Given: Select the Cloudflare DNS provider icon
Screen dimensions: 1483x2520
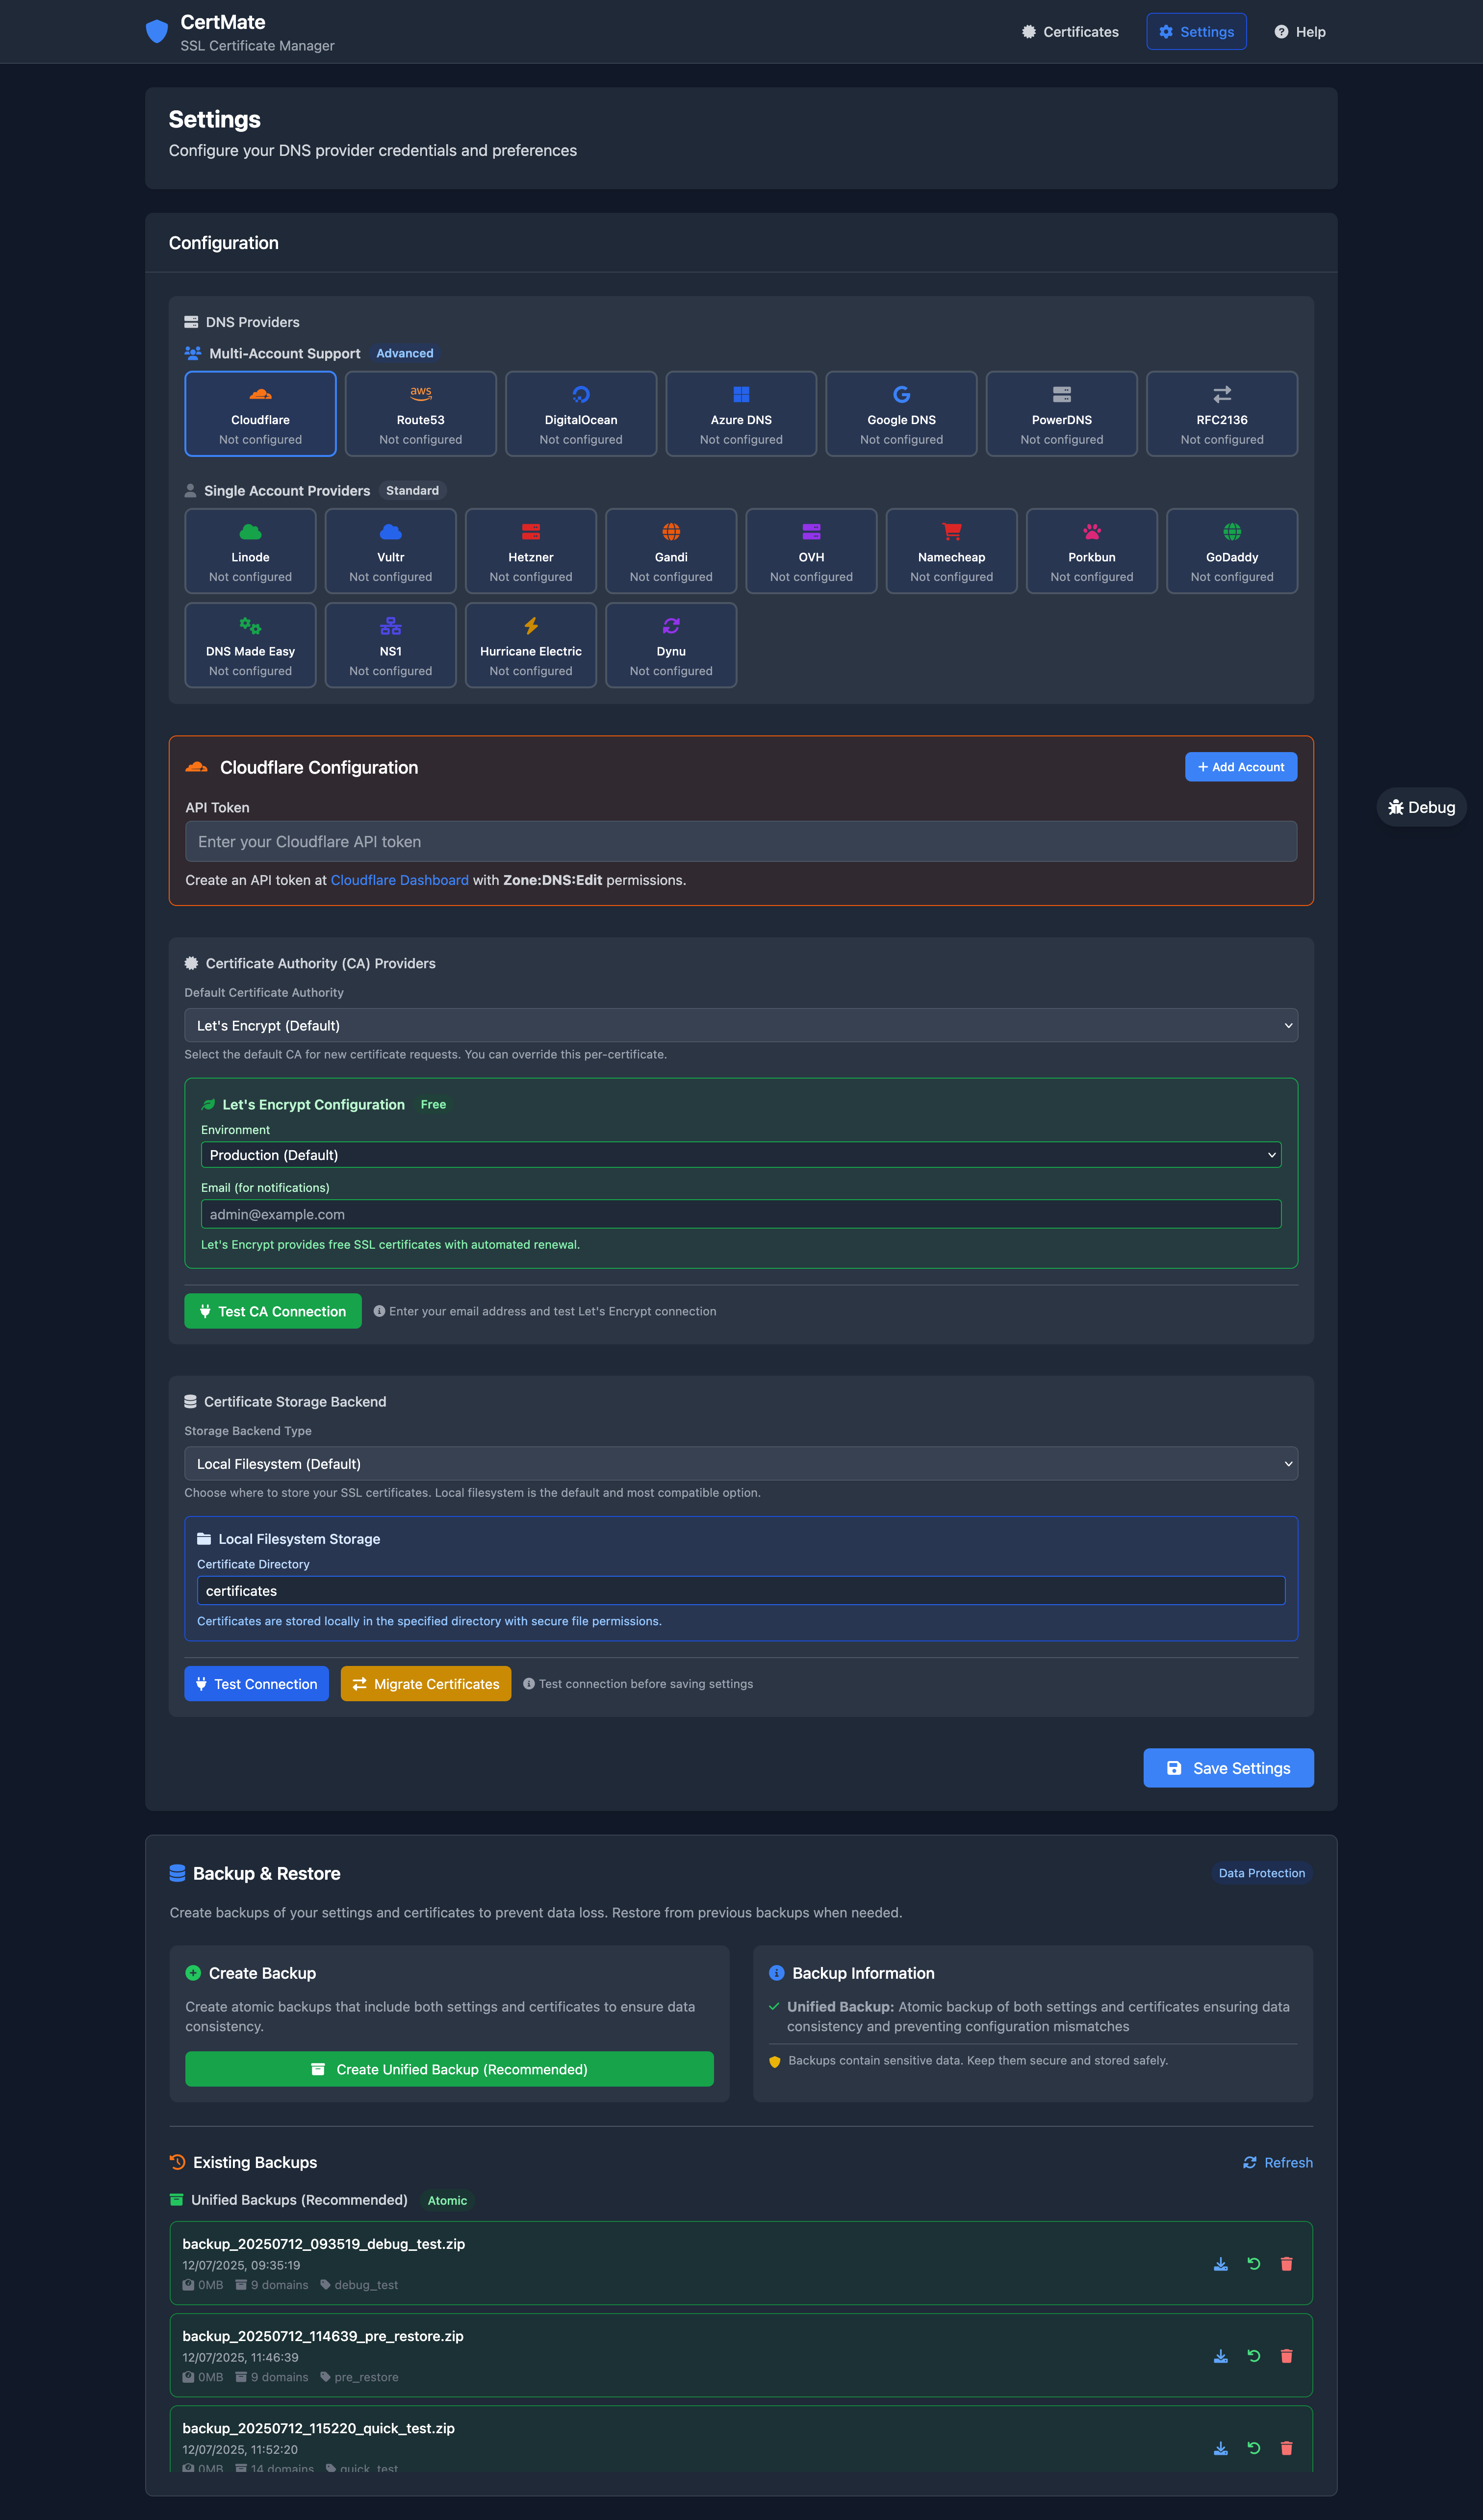Looking at the screenshot, I should 260,413.
